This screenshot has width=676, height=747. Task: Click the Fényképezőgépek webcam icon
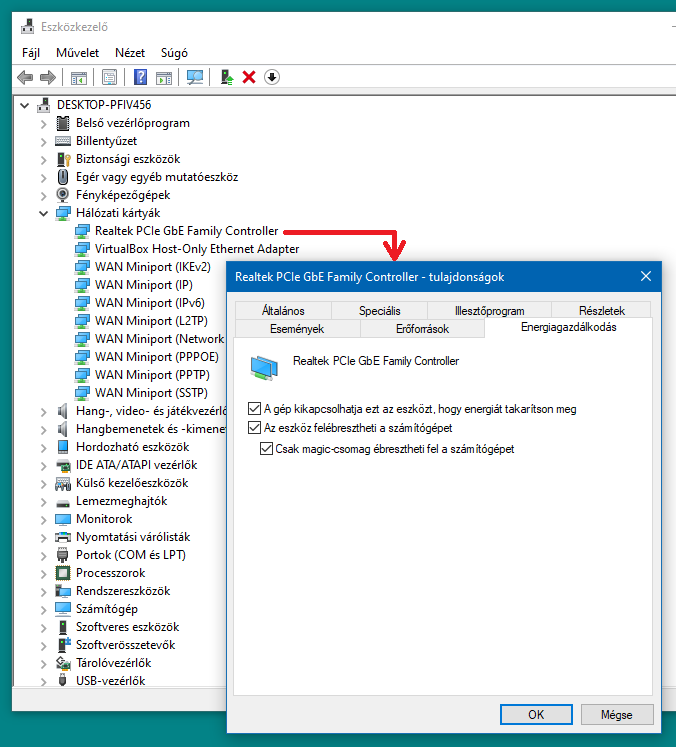pyautogui.click(x=62, y=195)
